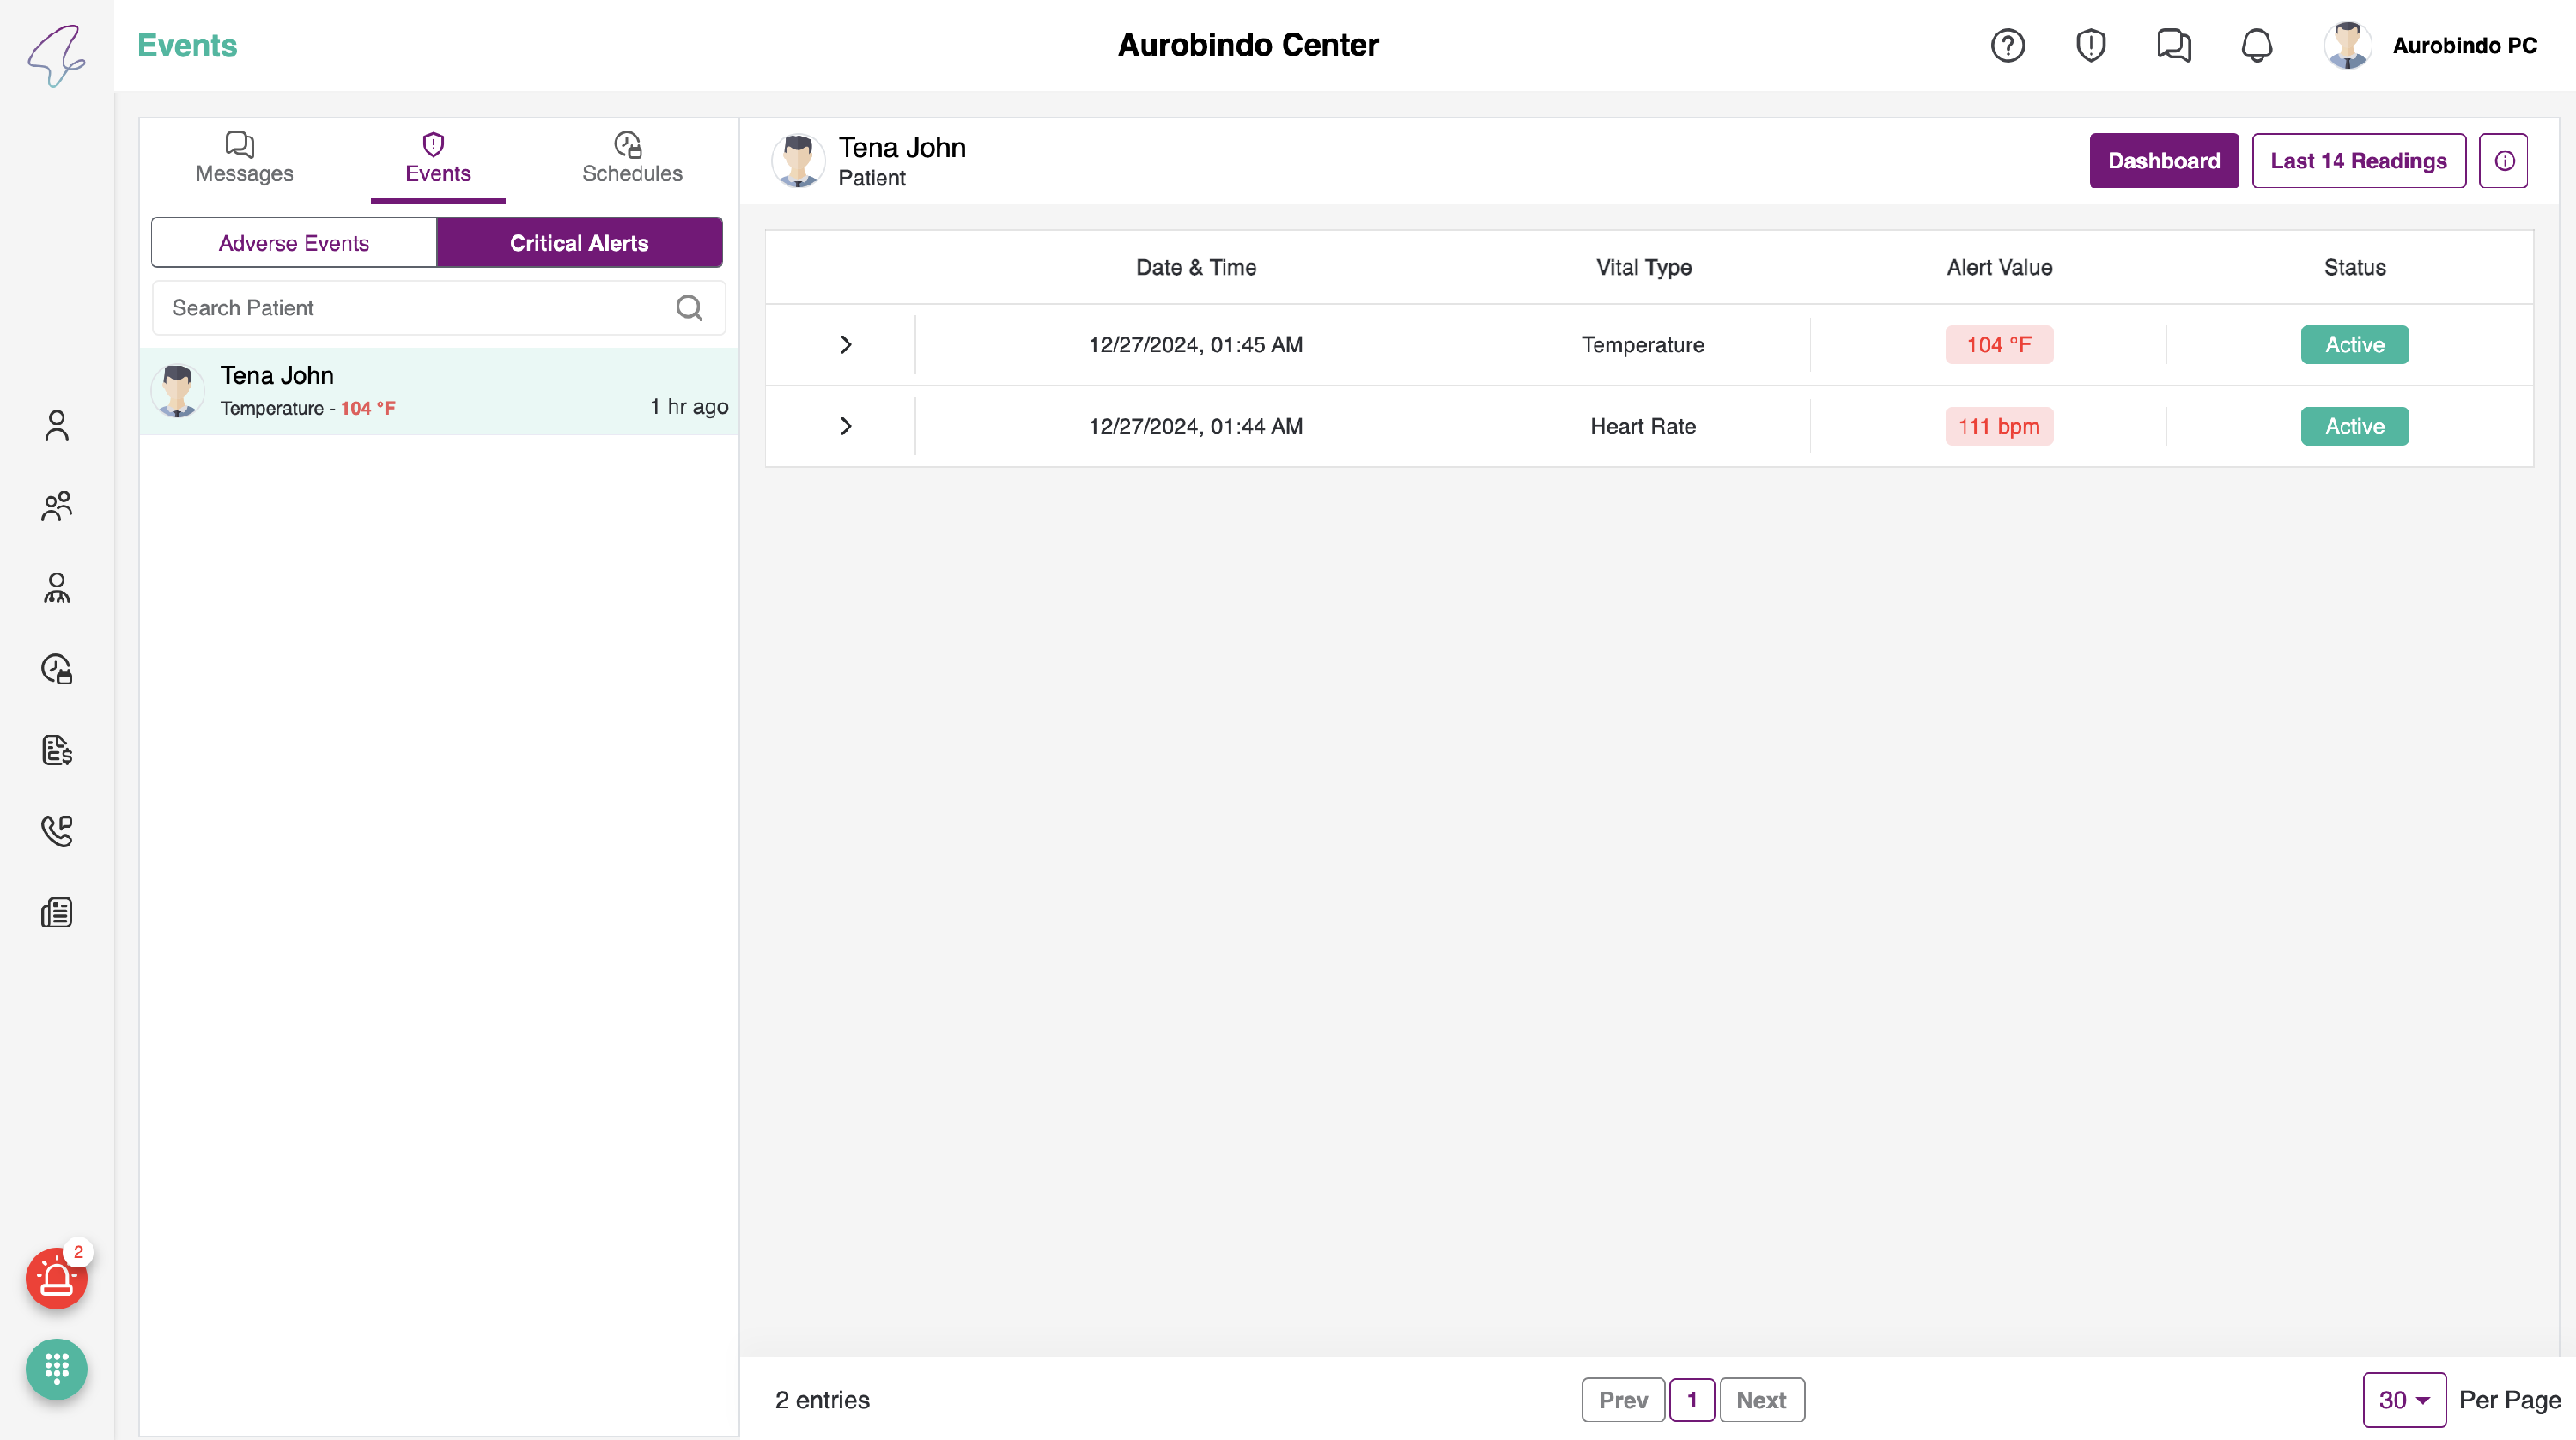Expand the Heart Rate alert row
Viewport: 2576px width, 1440px height.
coord(845,426)
